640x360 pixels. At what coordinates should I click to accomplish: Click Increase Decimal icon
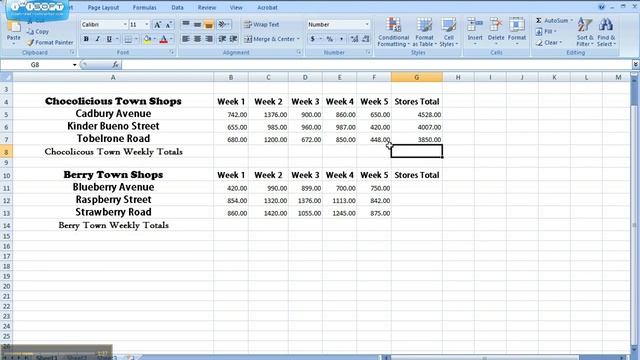354,39
